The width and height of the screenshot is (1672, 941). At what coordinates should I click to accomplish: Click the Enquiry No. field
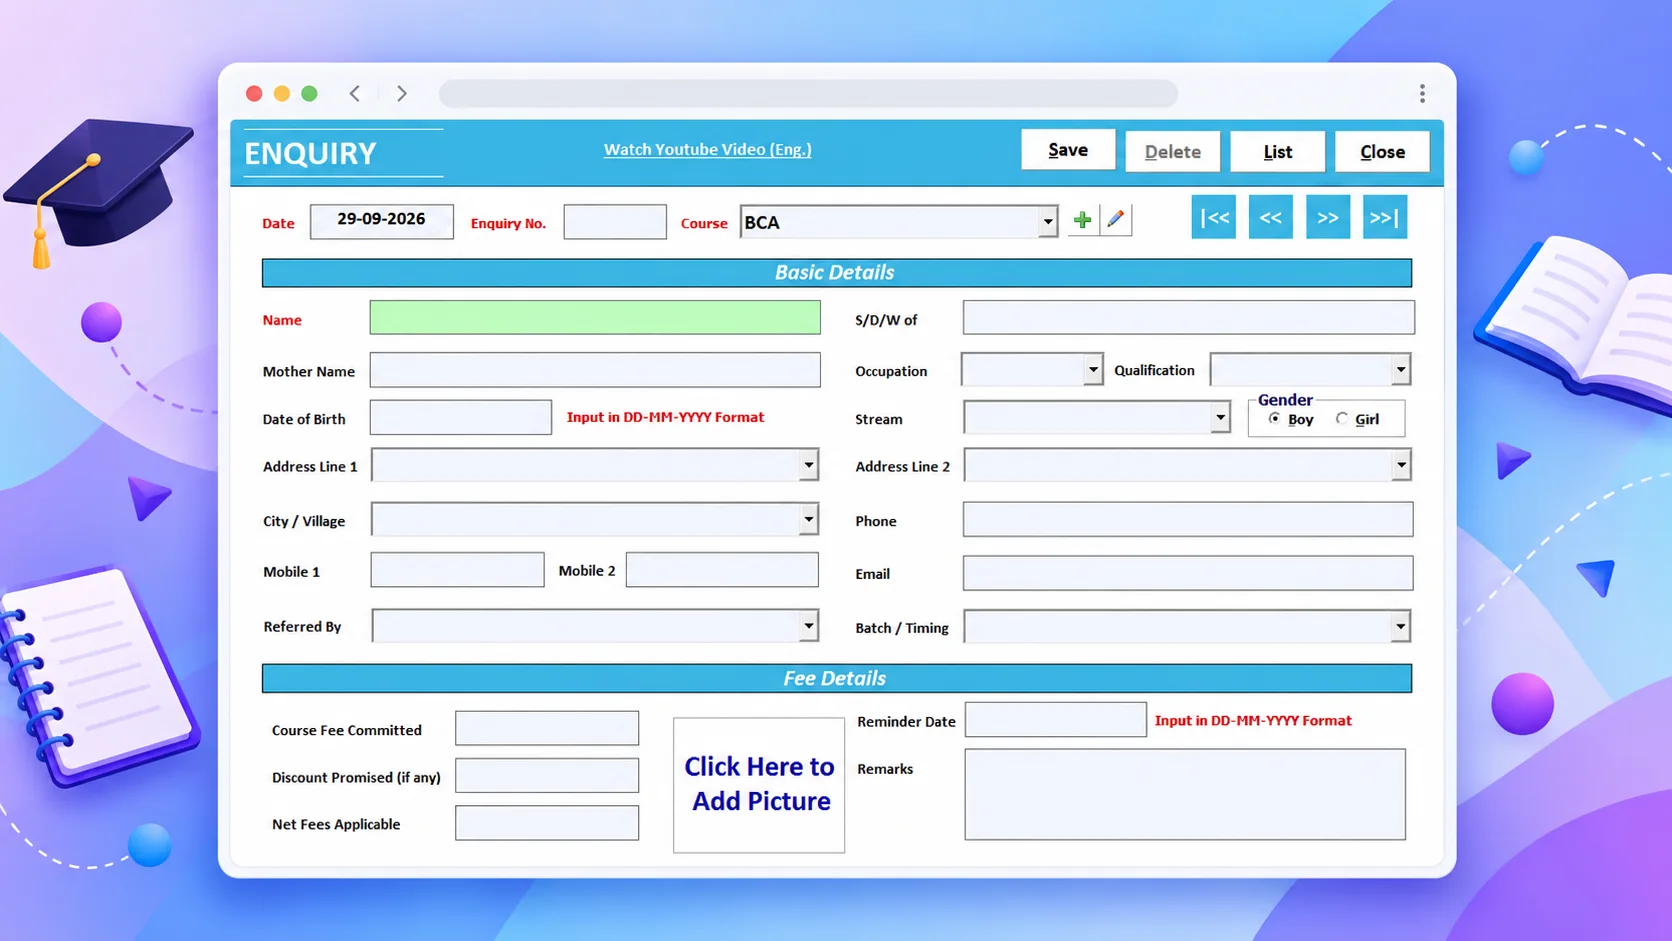(x=615, y=221)
